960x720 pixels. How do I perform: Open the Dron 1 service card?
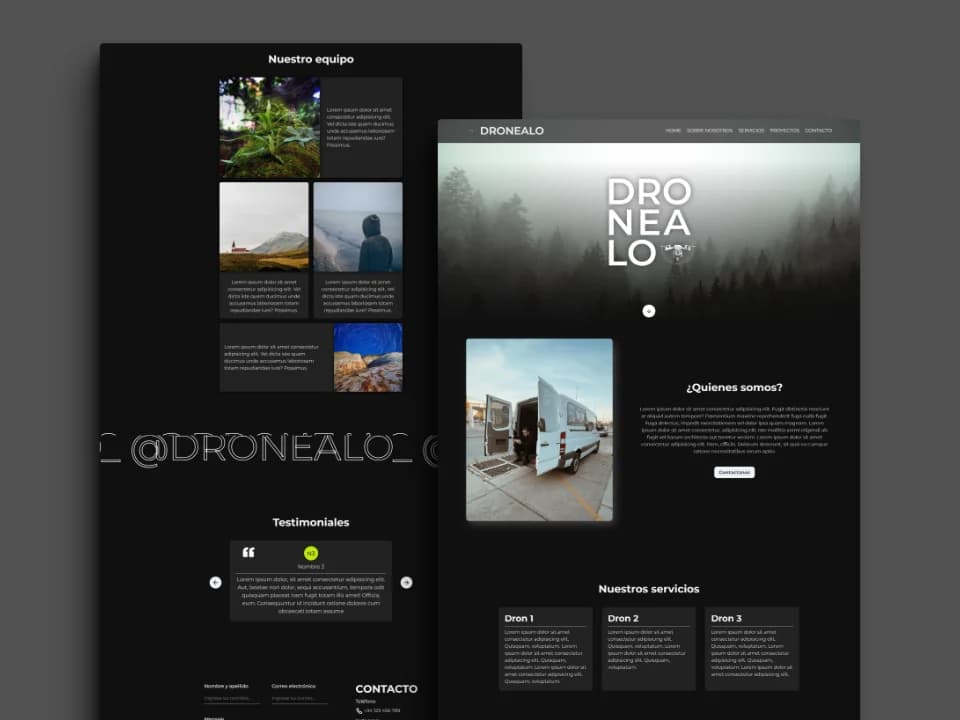pos(546,649)
